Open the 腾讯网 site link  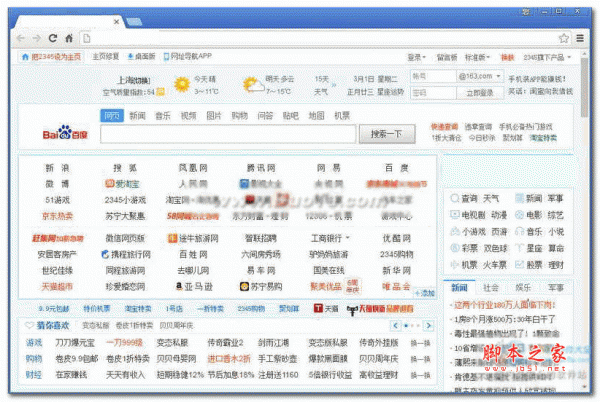point(261,168)
